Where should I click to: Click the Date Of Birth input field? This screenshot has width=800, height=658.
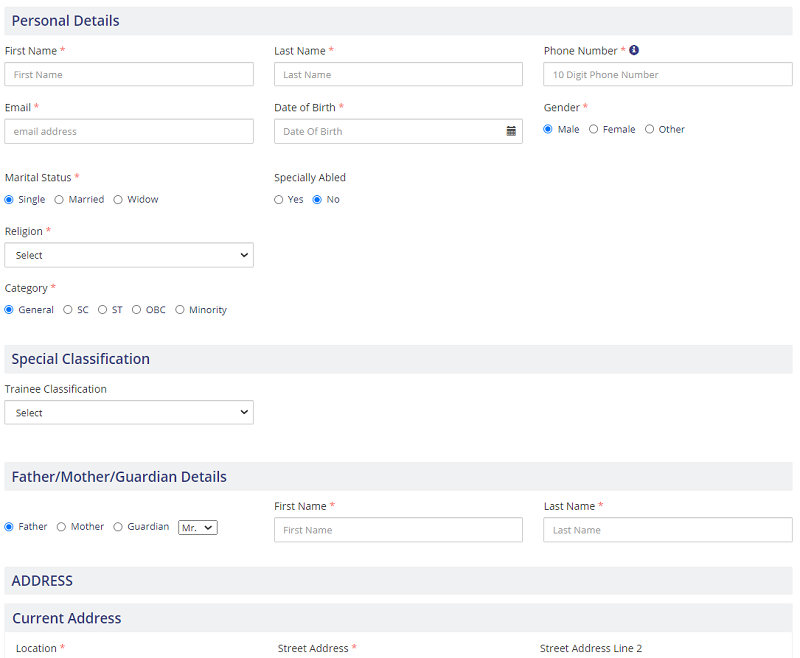click(388, 131)
